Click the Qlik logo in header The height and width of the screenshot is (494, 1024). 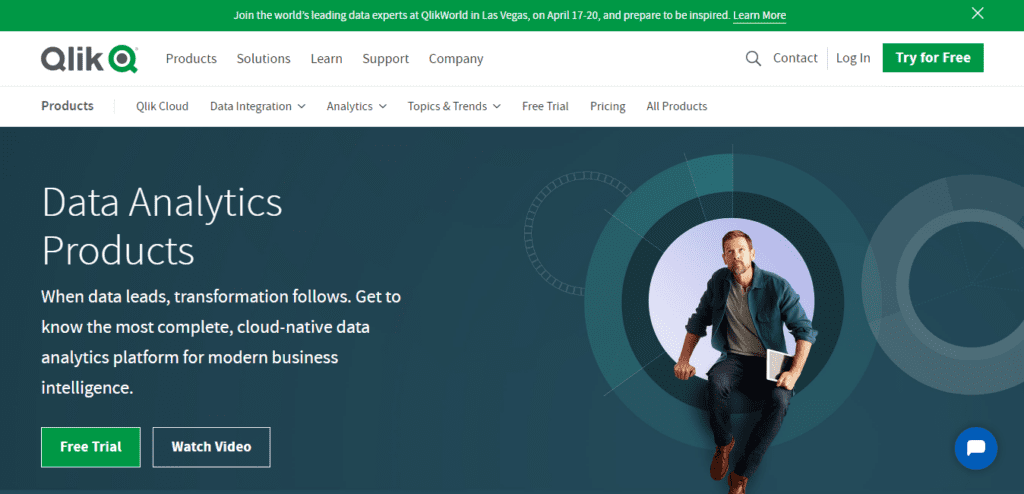89,59
